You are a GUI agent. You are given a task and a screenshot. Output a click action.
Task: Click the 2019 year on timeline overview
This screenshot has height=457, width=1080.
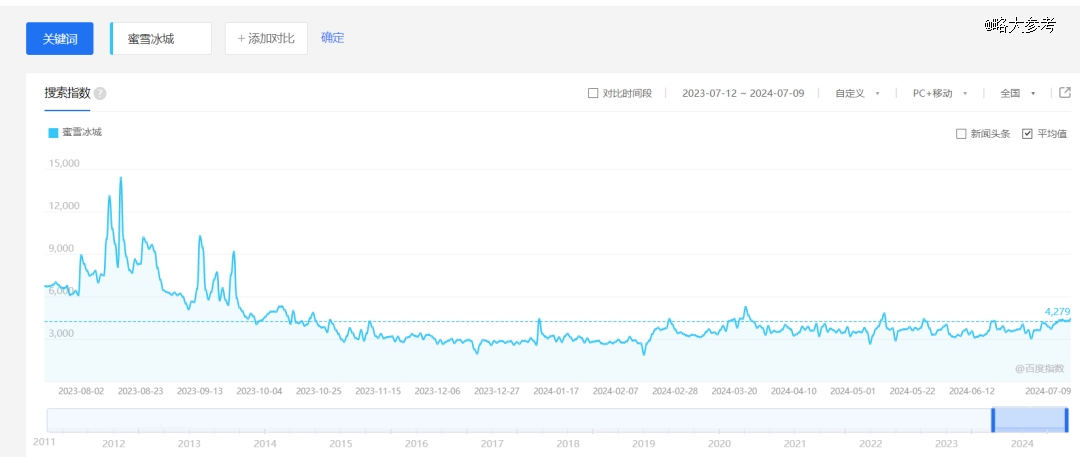coord(643,443)
